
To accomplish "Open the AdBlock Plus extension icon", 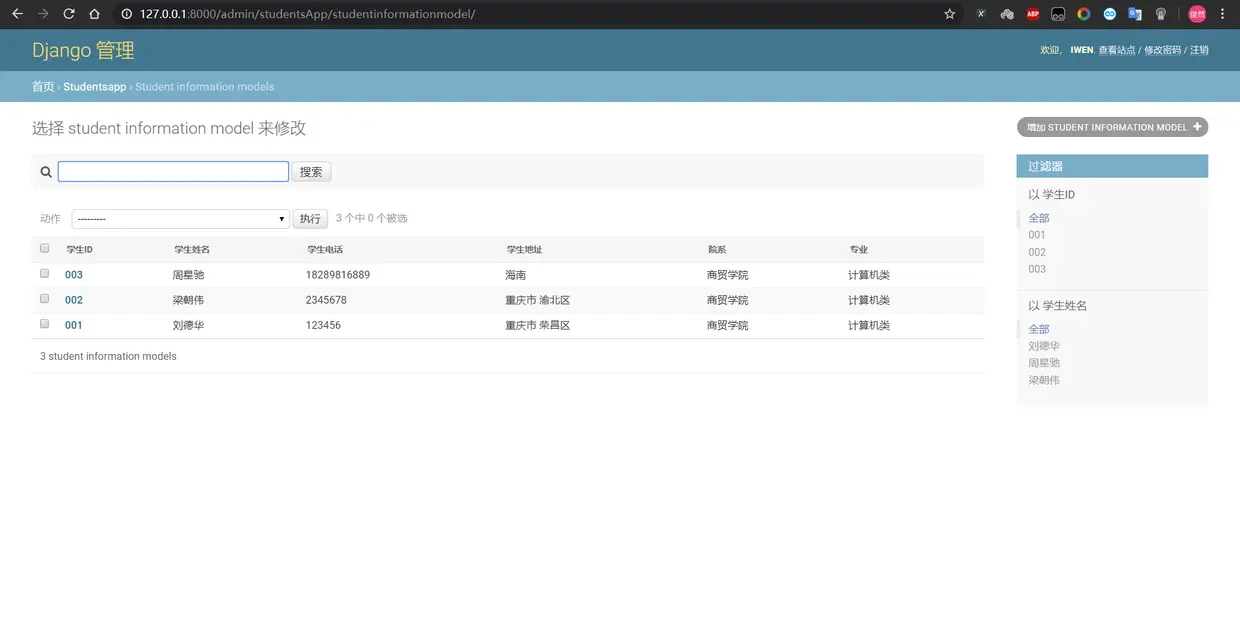I will tap(1033, 14).
